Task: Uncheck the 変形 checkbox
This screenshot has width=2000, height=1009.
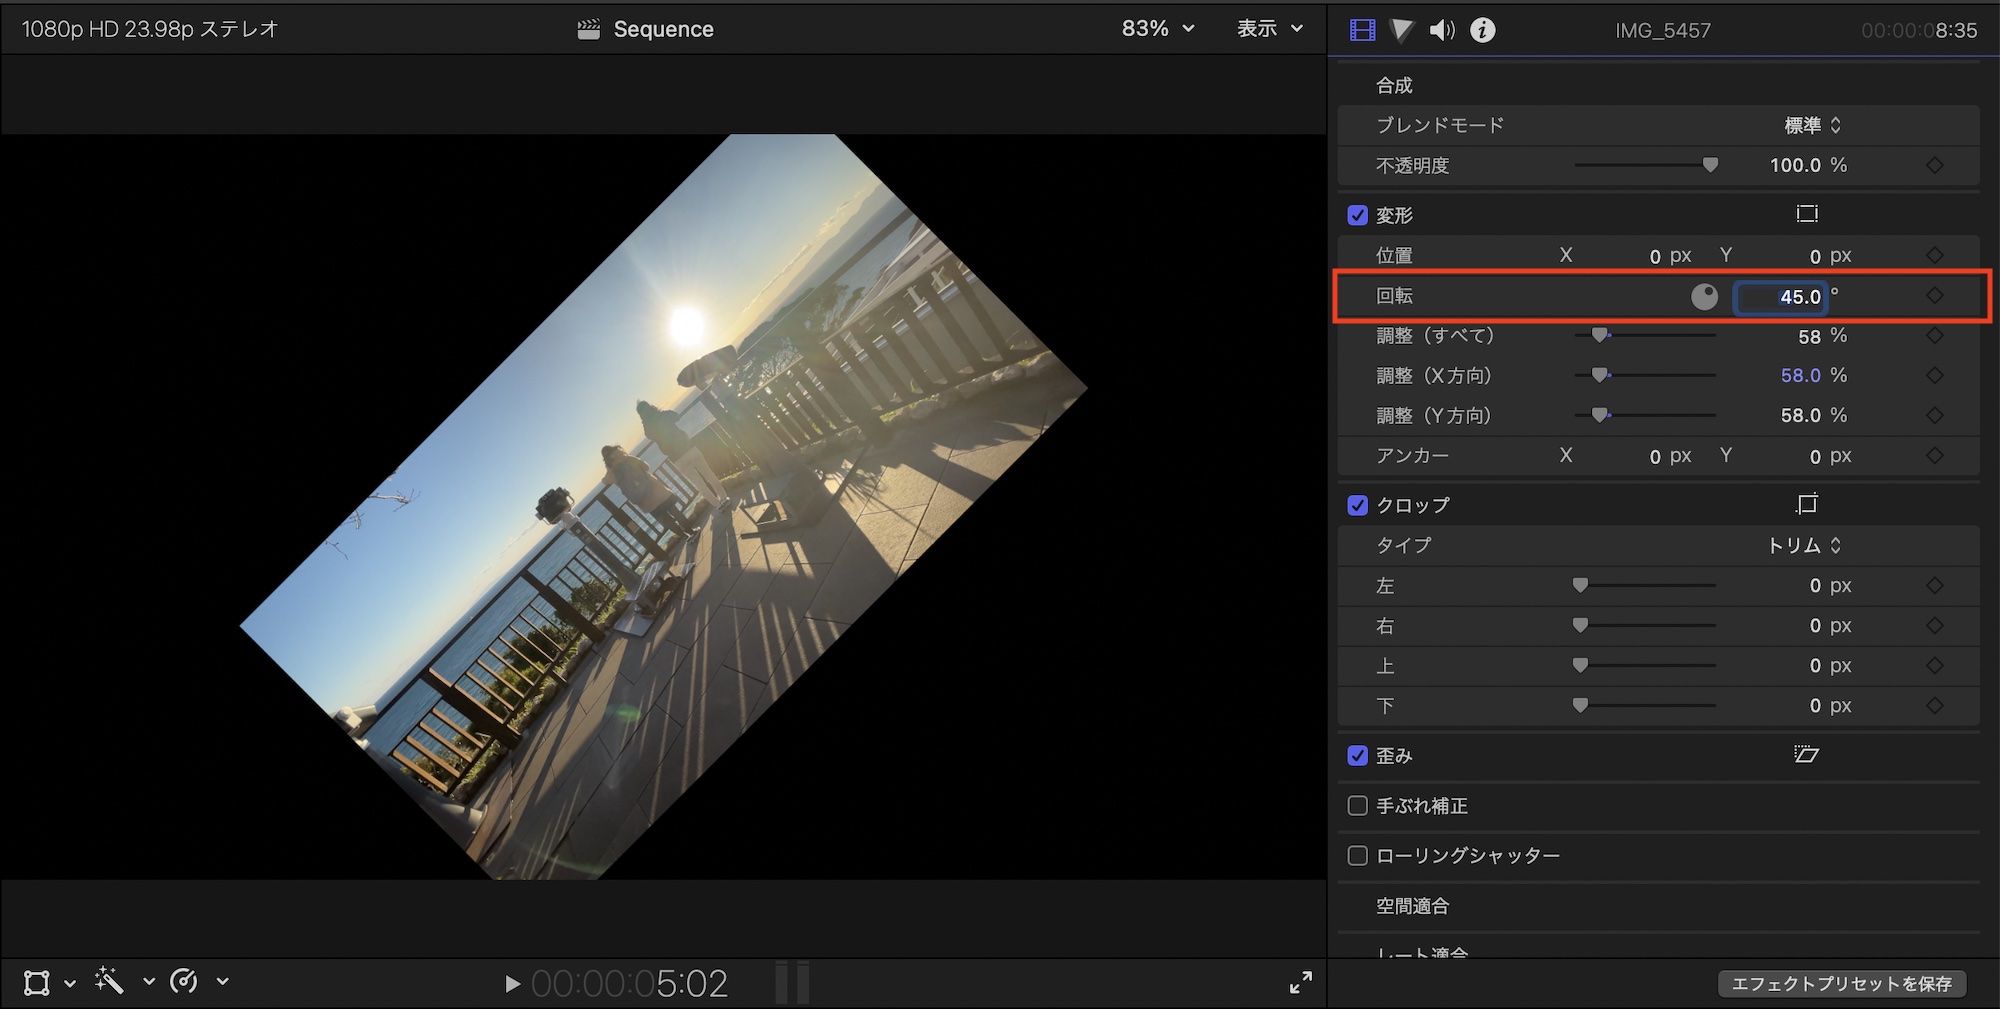Action: 1357,215
